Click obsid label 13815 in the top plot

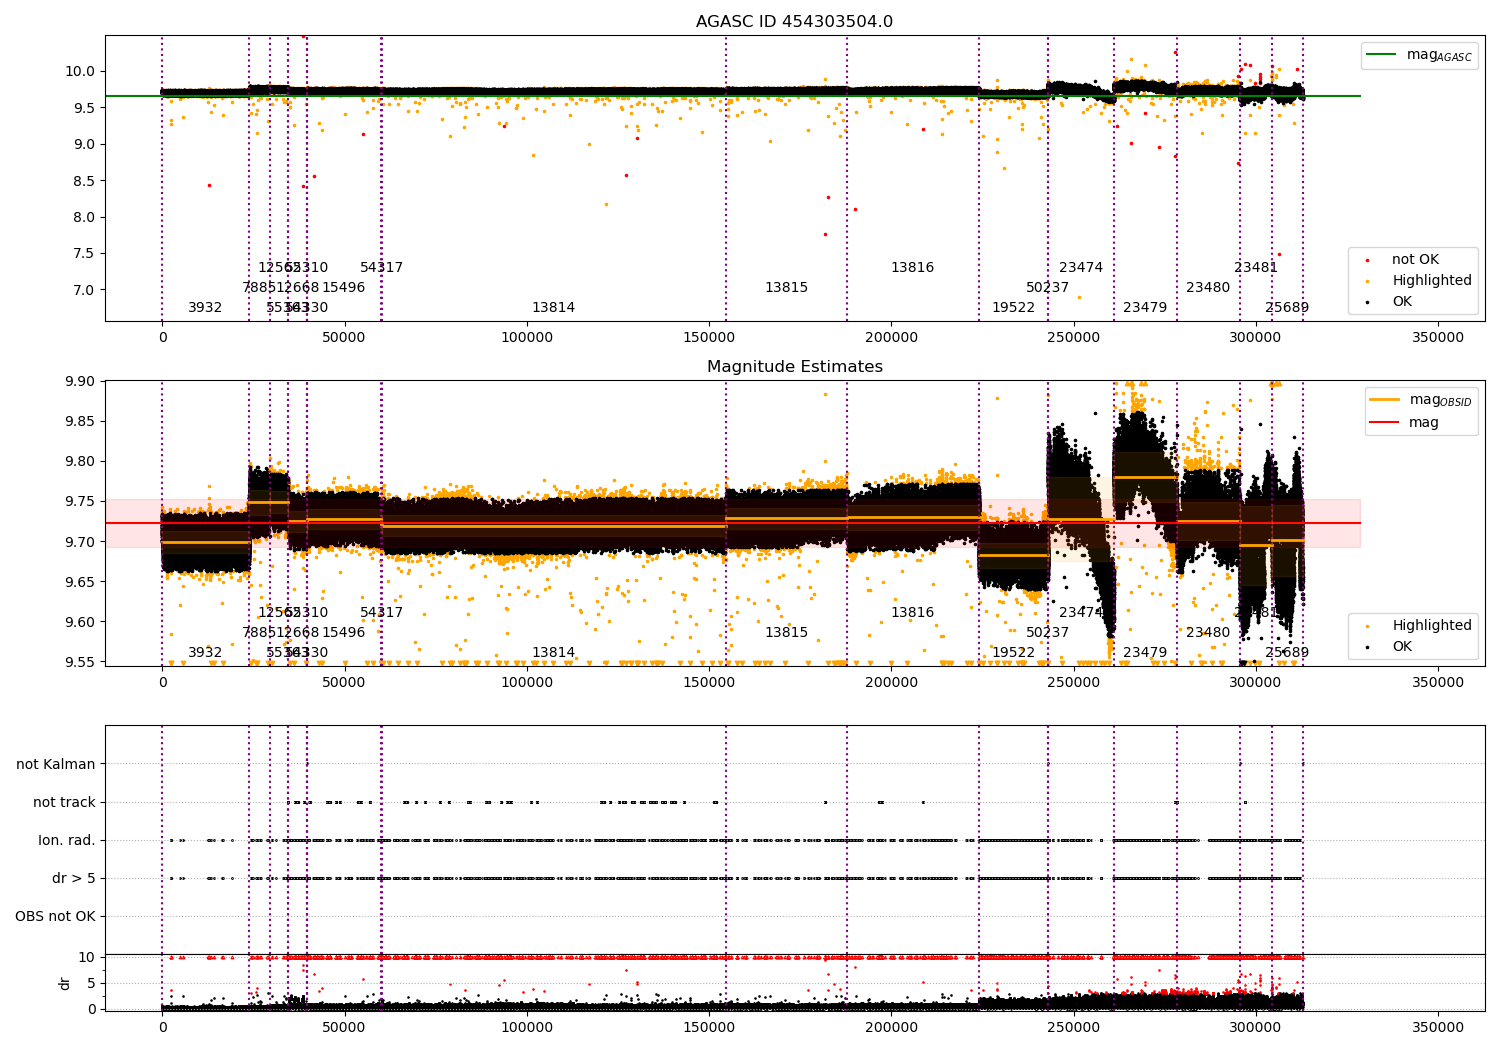(x=786, y=288)
